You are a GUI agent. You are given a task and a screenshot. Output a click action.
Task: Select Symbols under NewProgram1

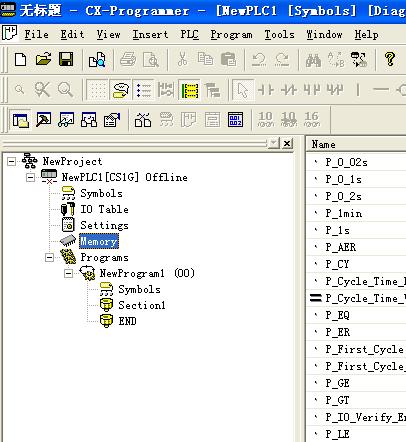(x=139, y=289)
